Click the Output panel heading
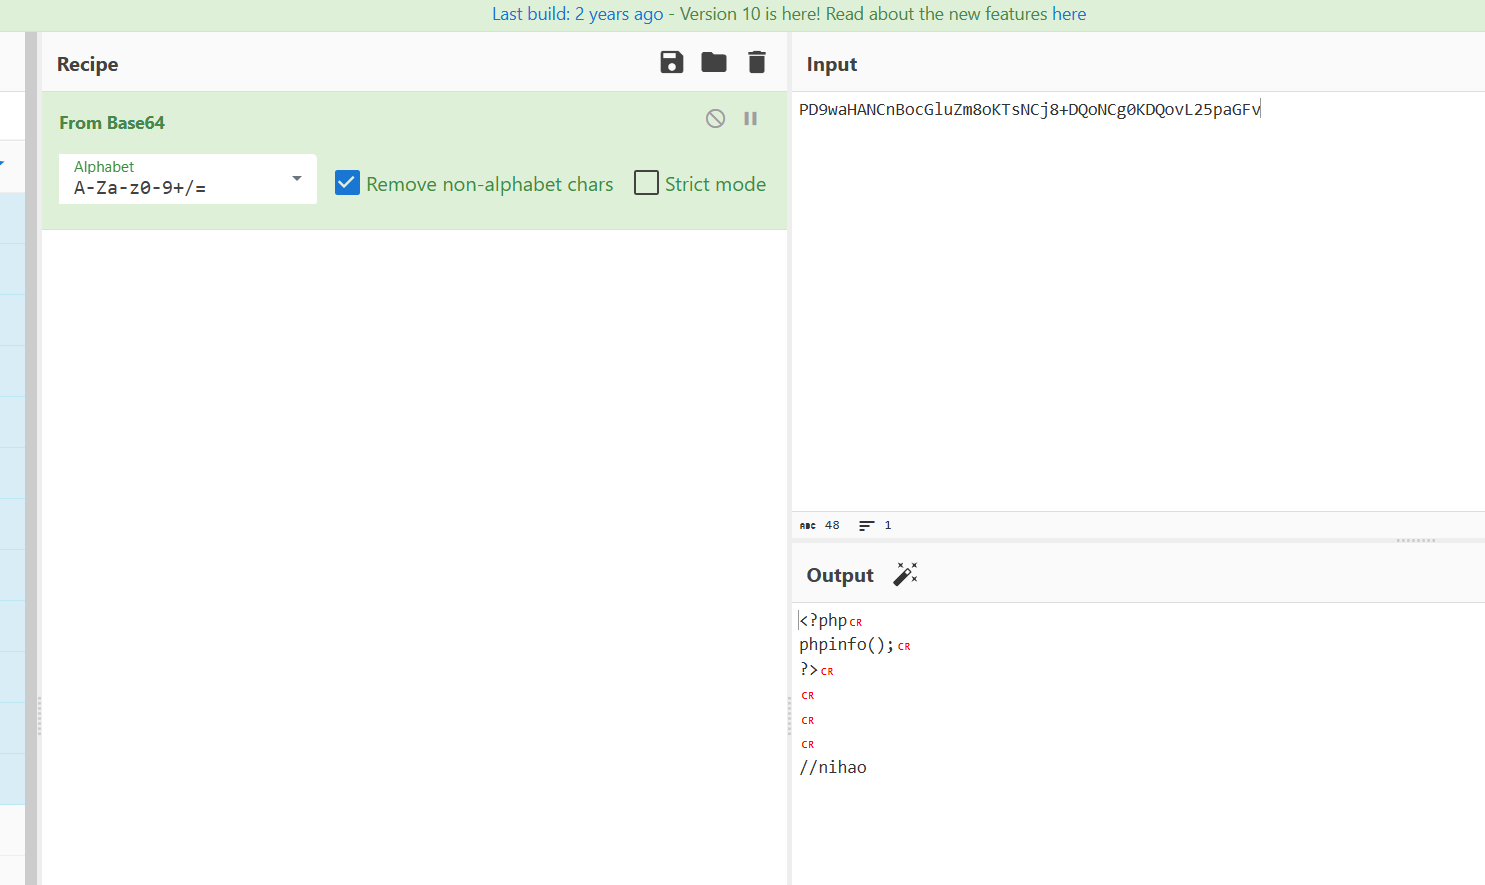Viewport: 1485px width, 885px height. point(840,575)
